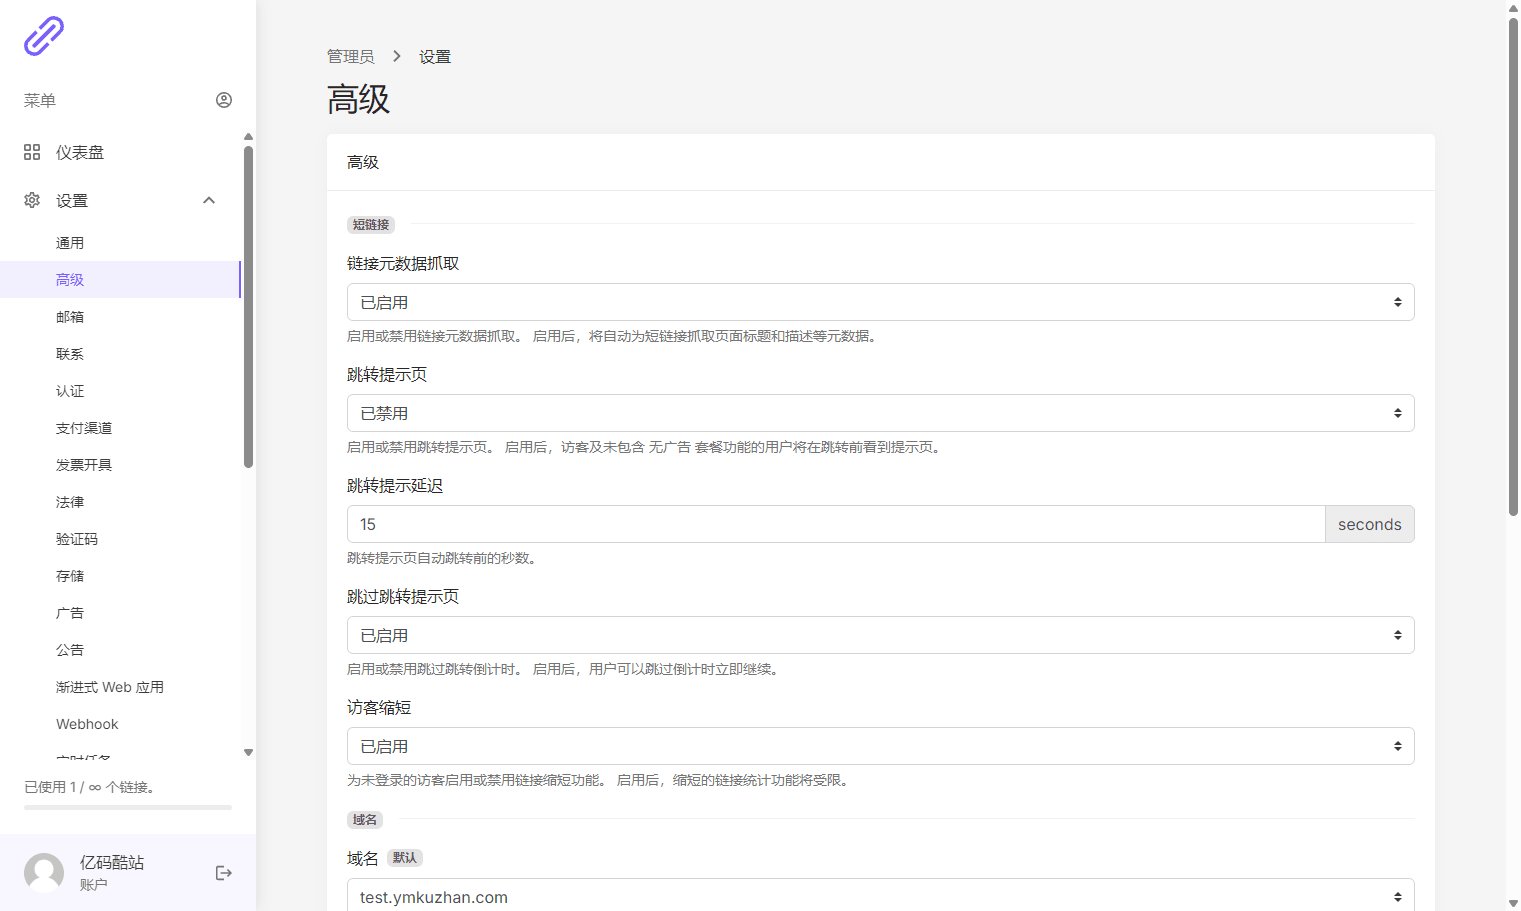Click the 设置 gear icon
1521x911 pixels.
point(32,200)
